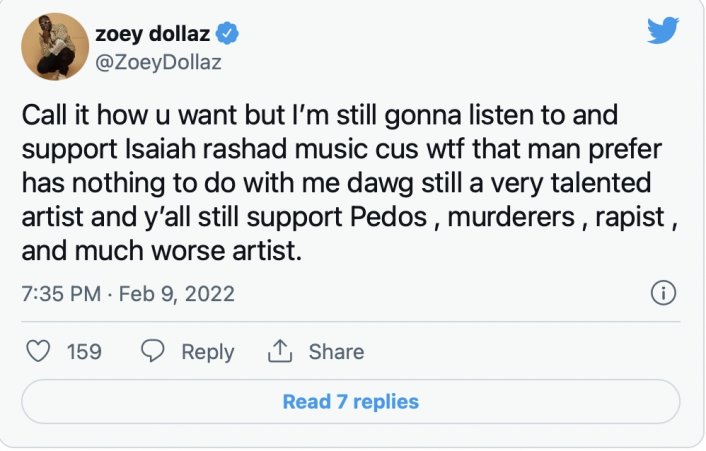This screenshot has width=706, height=451.
Task: Open the tweet info circle icon
Action: (x=663, y=293)
